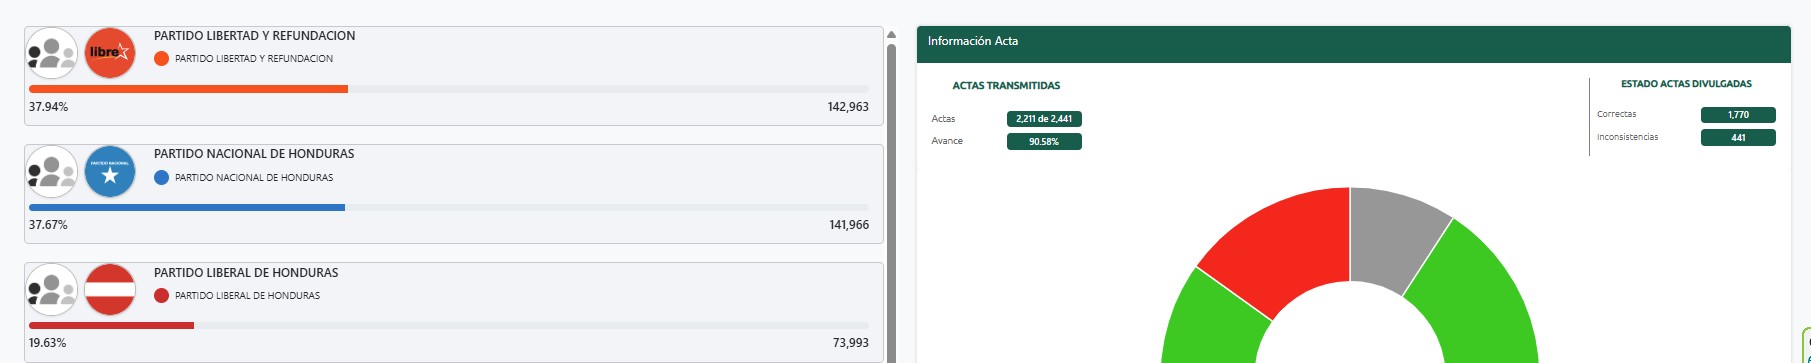Click the orange 37.94% progress bar
The image size is (1811, 363).
(188, 89)
